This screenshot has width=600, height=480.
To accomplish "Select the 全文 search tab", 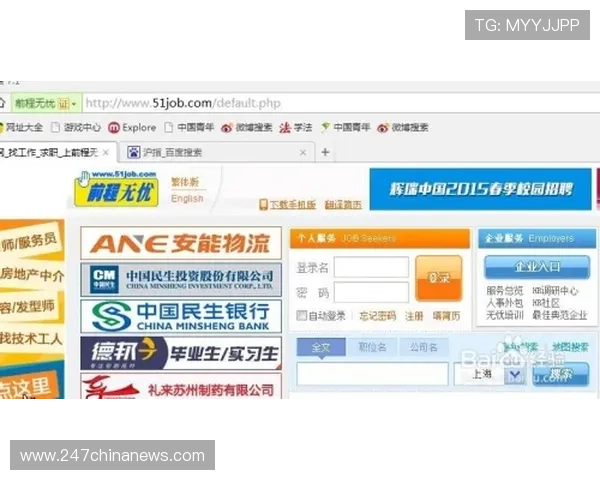I will [321, 347].
